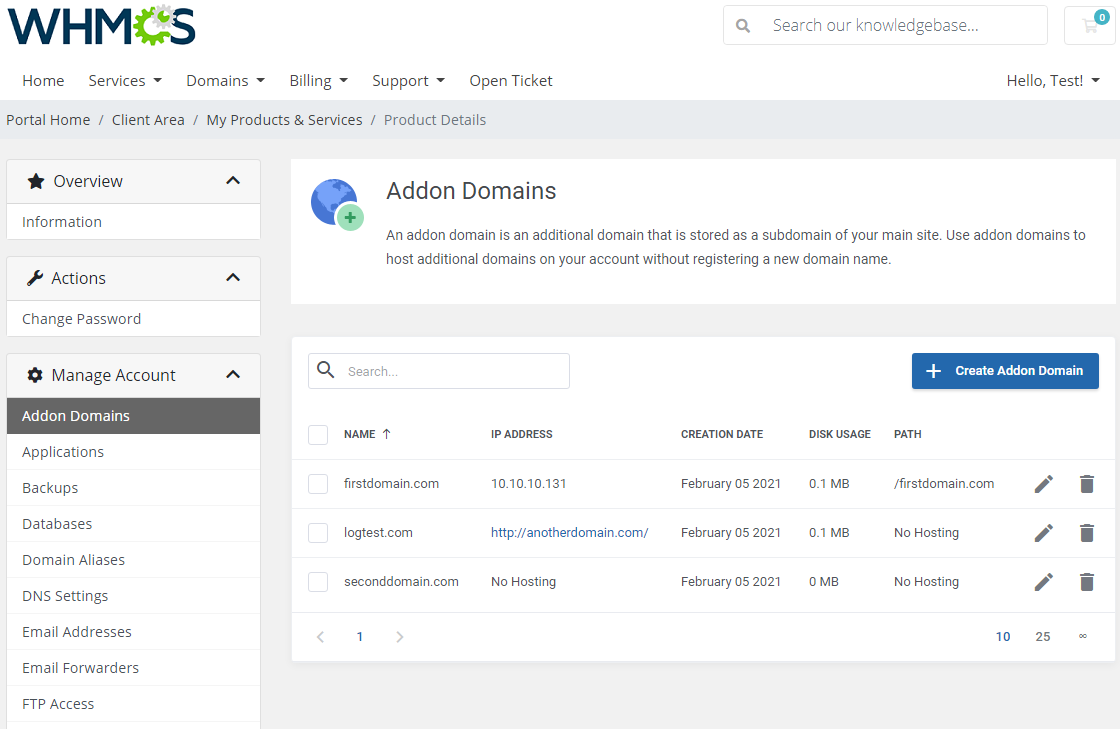The height and width of the screenshot is (729, 1120).
Task: Focus the addon domains Search field
Action: pos(439,371)
